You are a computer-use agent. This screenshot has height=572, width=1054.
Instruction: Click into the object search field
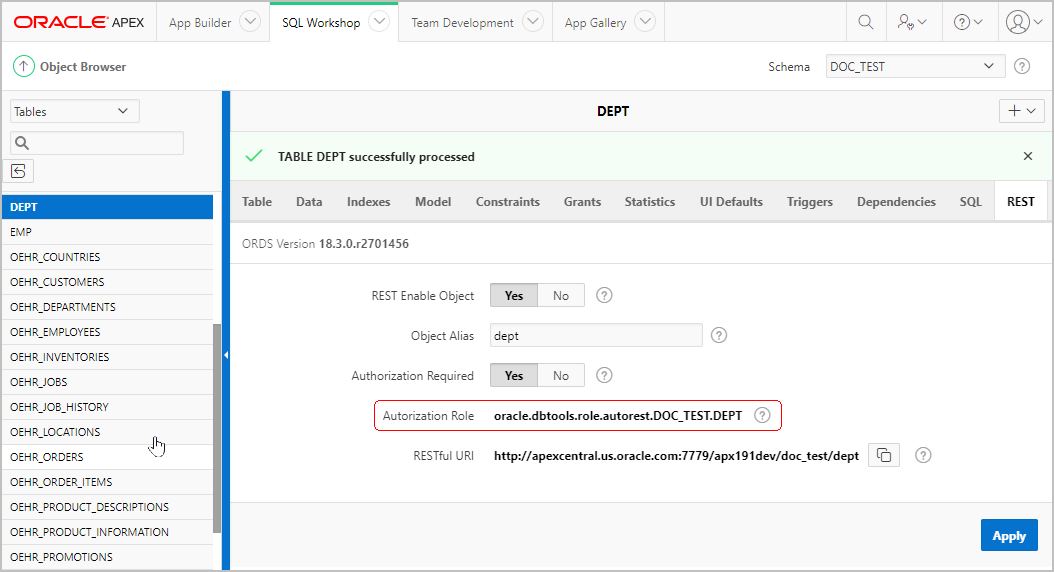coord(97,142)
